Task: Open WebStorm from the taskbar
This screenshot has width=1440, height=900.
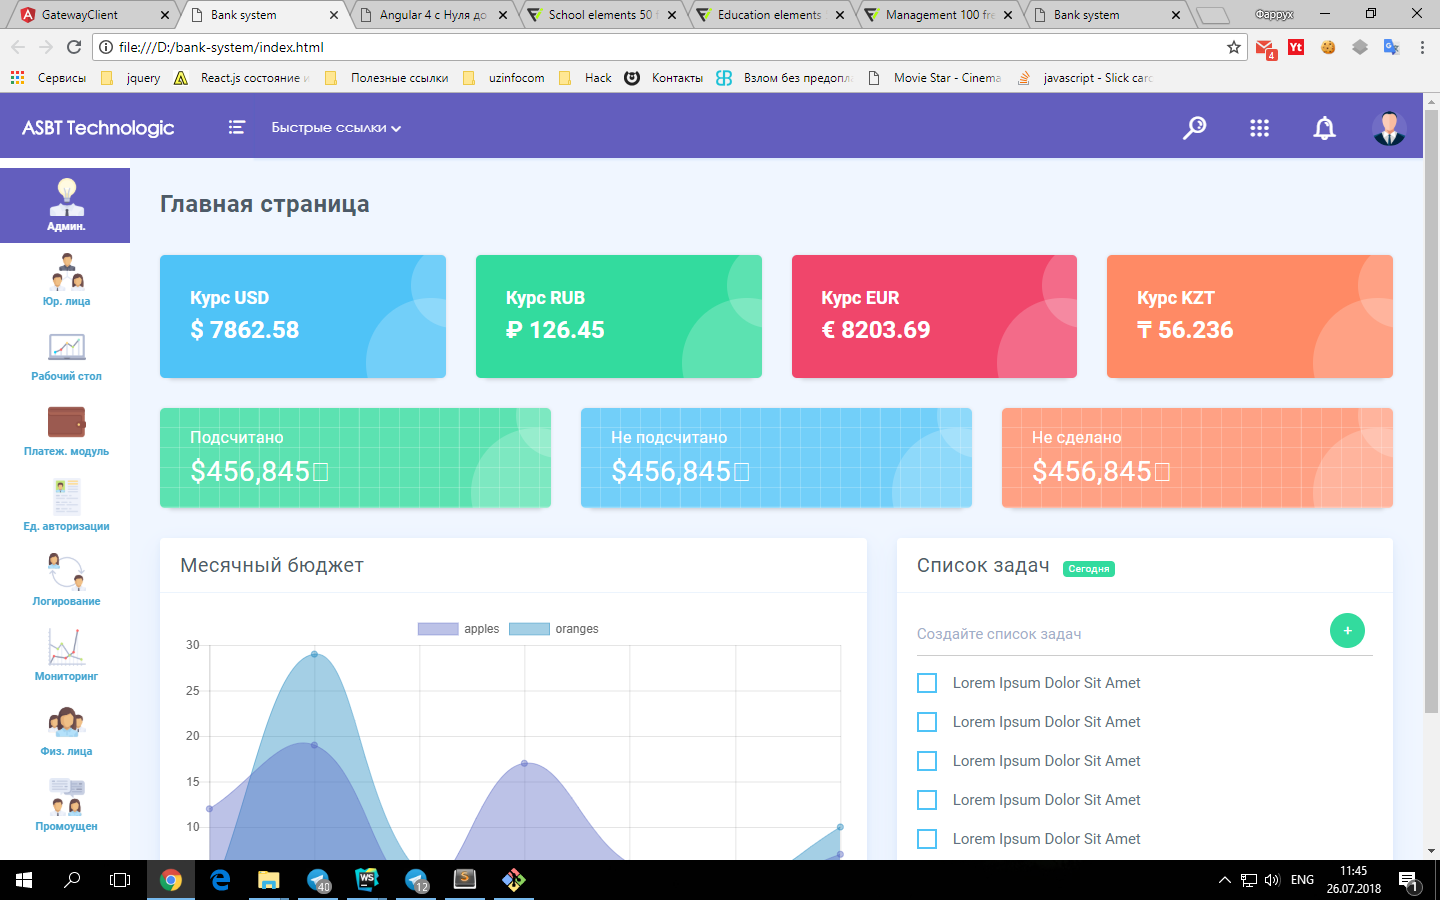Action: point(367,880)
